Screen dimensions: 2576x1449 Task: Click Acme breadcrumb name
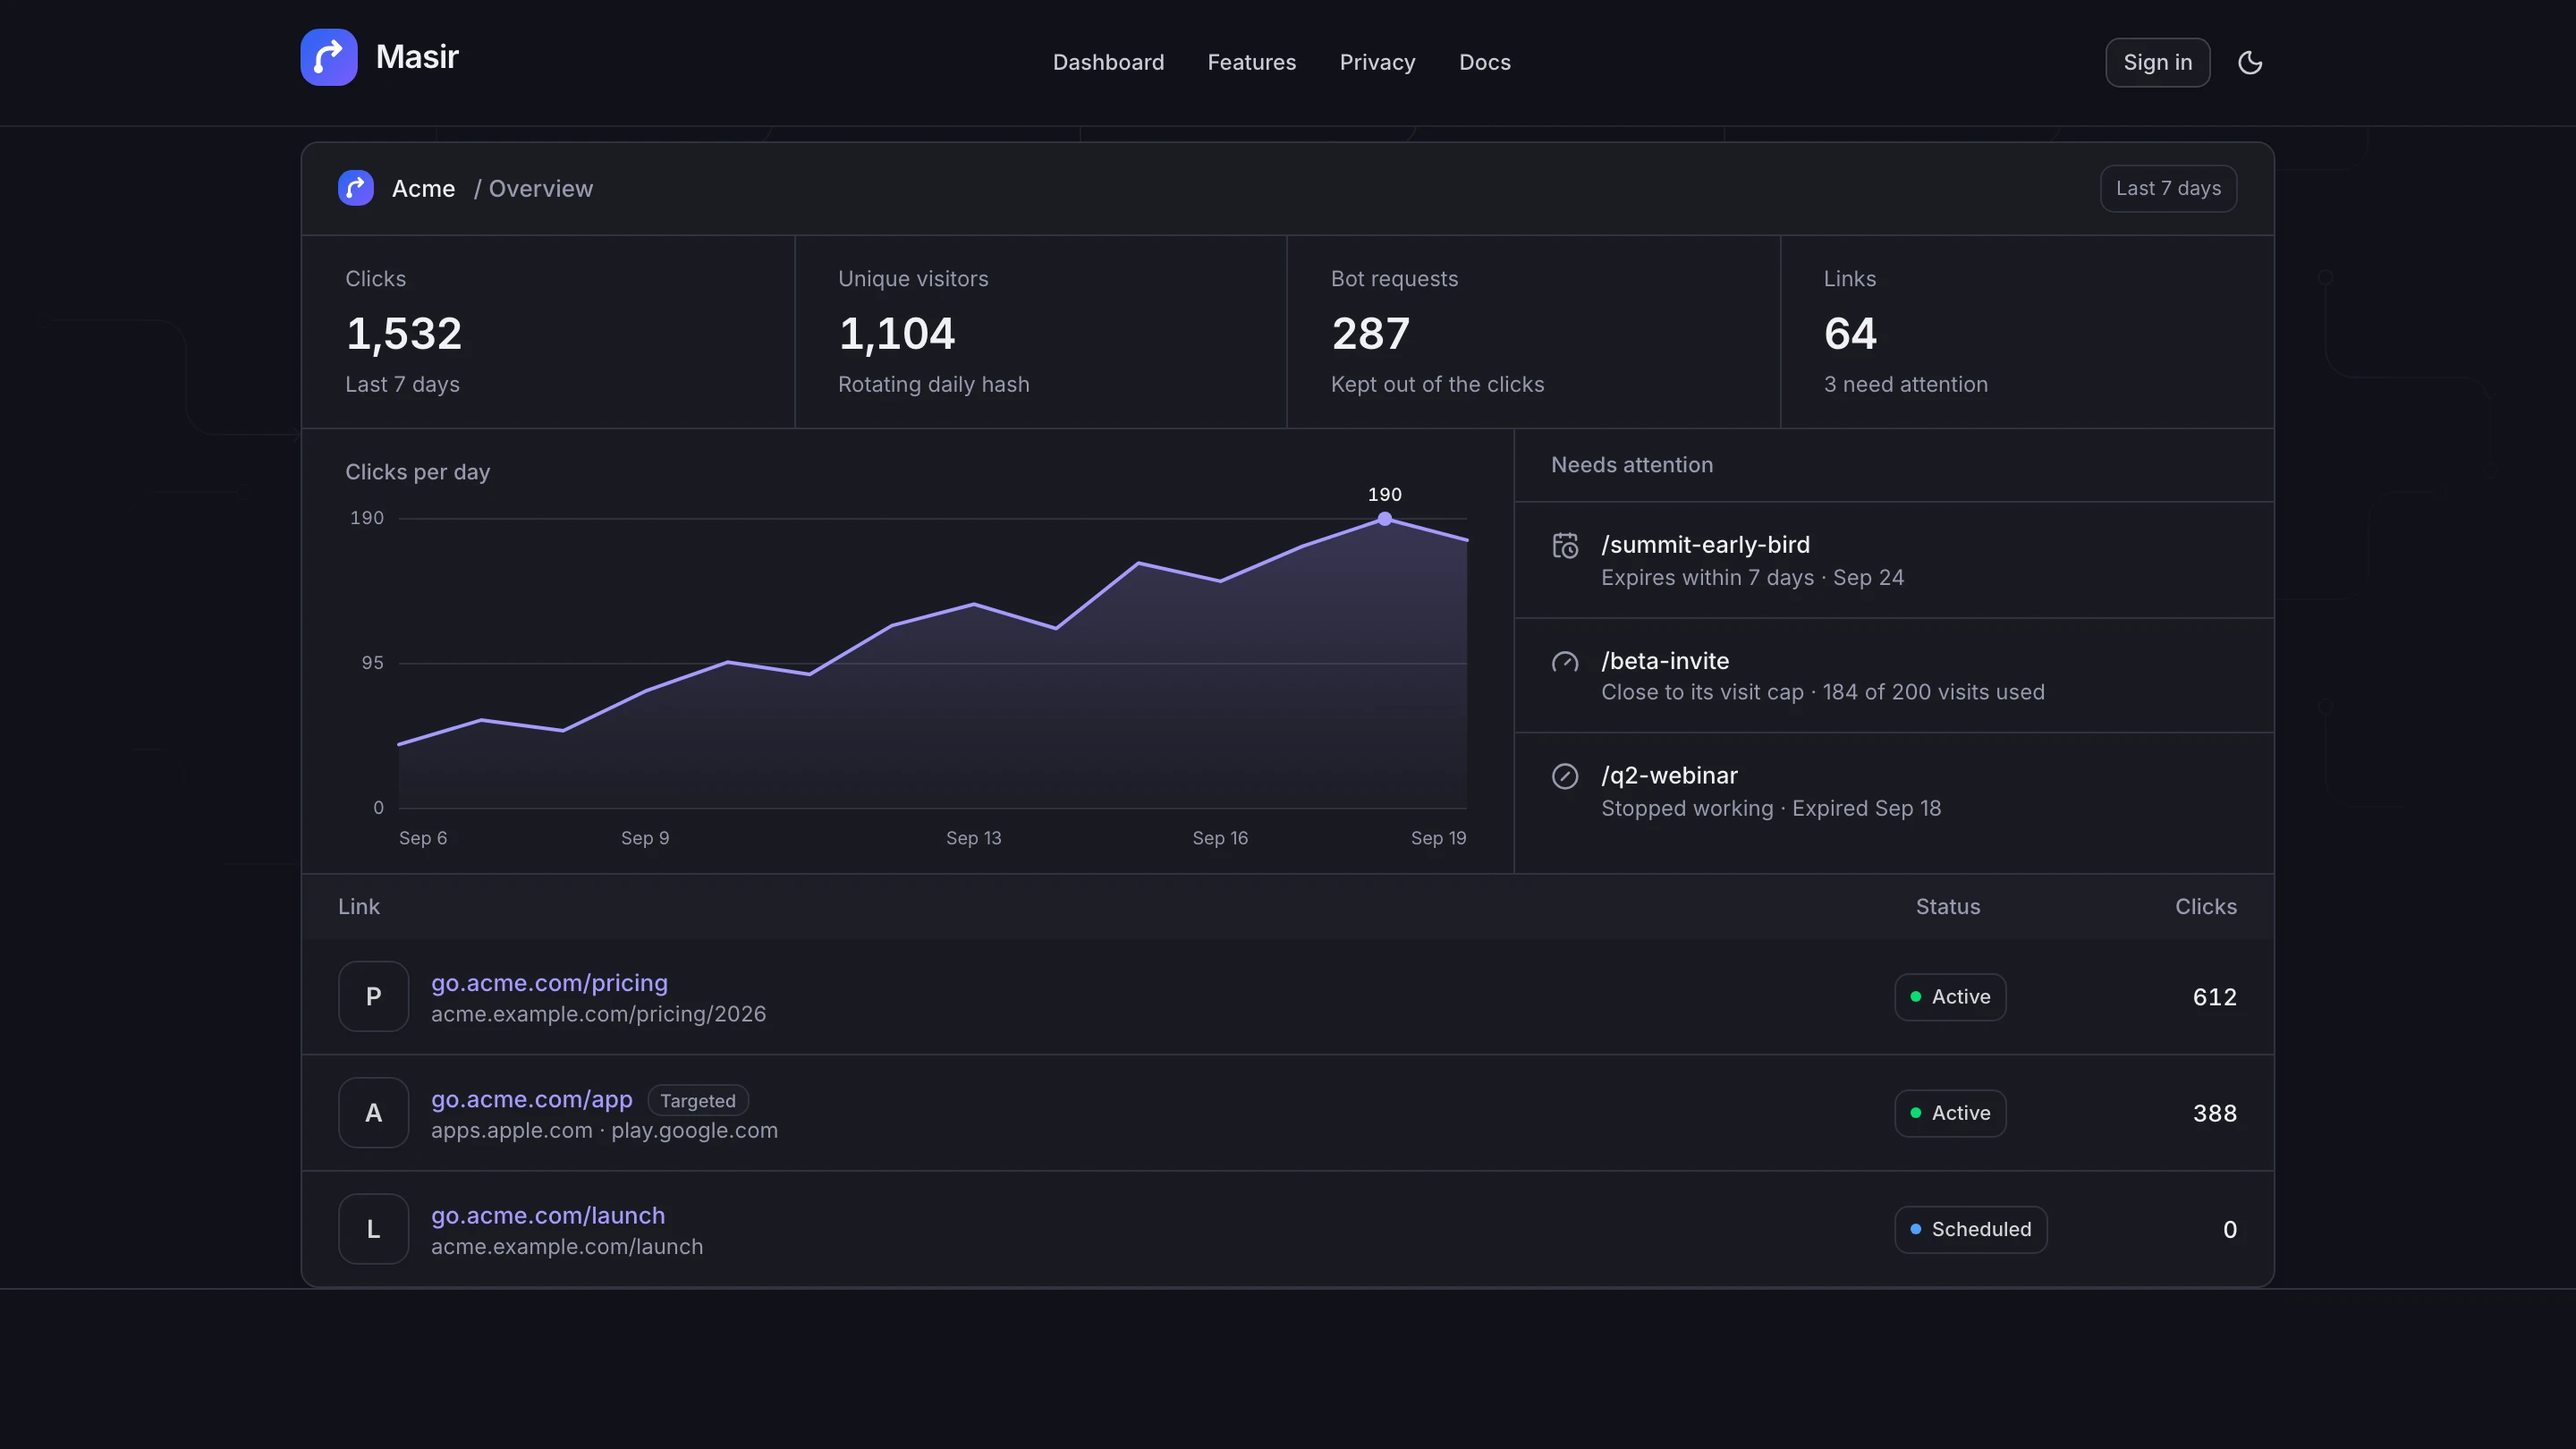(x=423, y=188)
